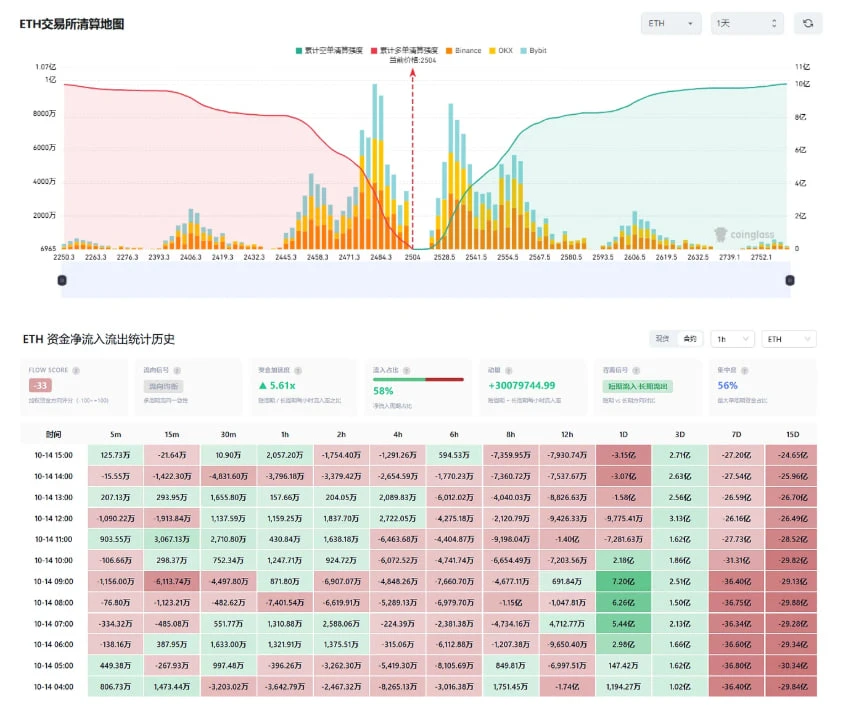Refresh the ETH liquidation map
Image resolution: width=842 pixels, height=707 pixels.
point(808,23)
